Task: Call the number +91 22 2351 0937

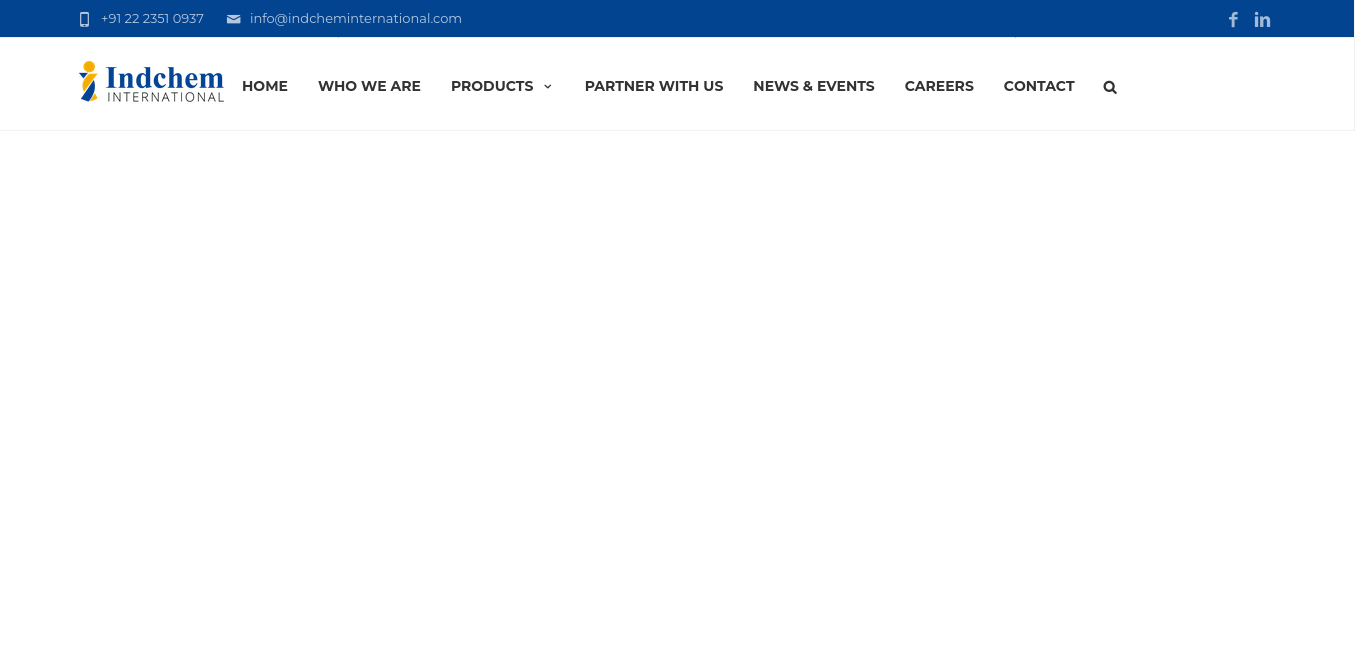Action: point(152,19)
